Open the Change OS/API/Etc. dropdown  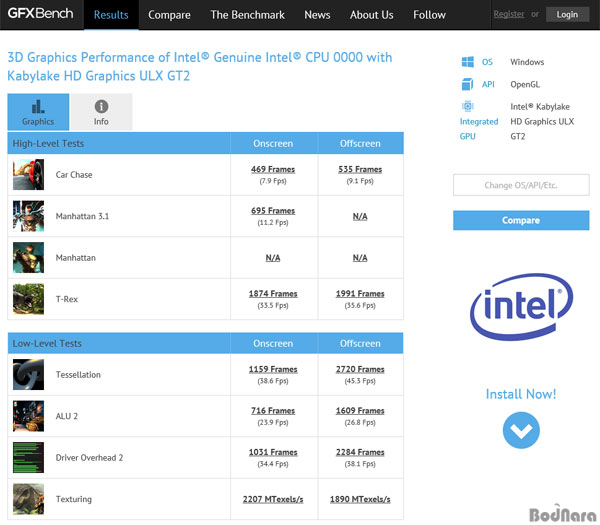(x=521, y=185)
